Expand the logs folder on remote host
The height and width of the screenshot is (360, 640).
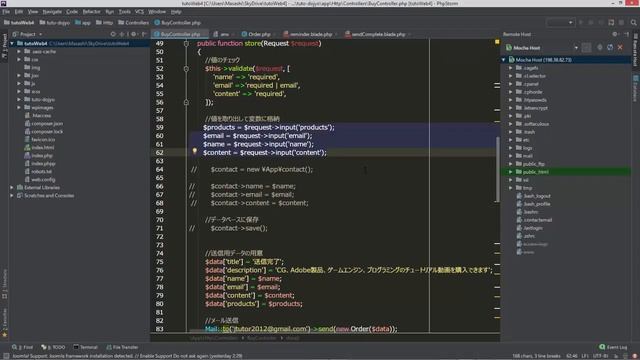(511, 148)
